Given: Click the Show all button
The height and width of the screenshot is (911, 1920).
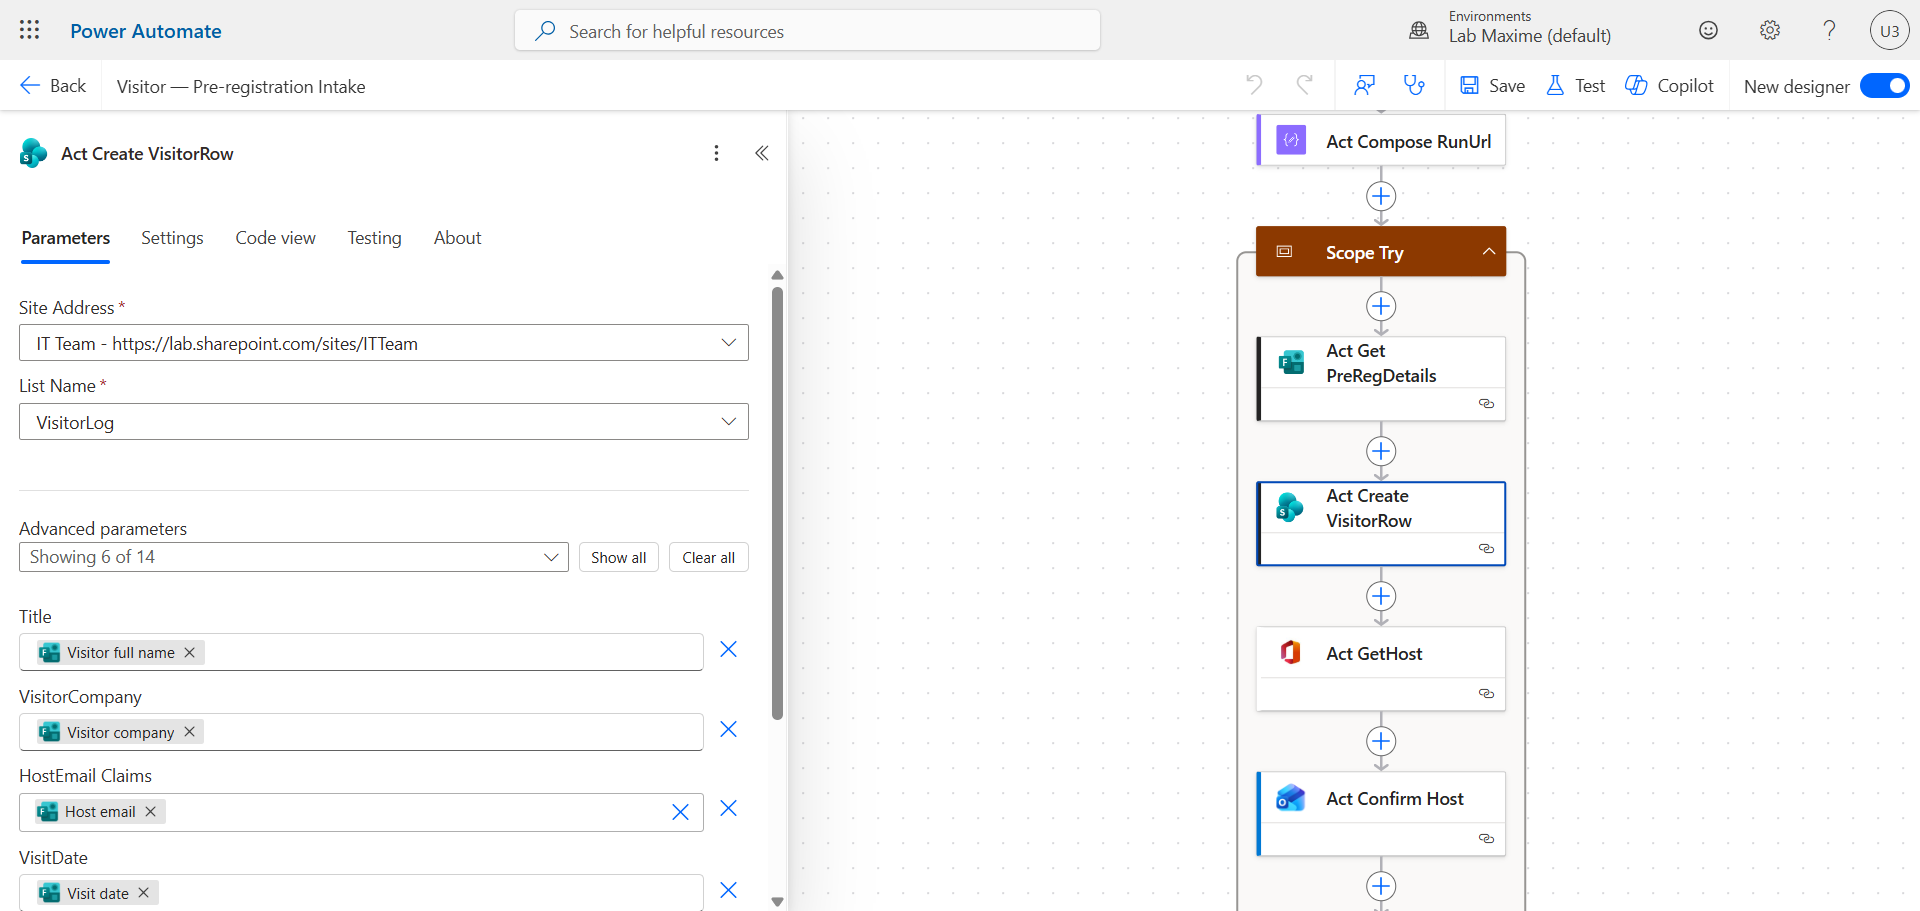Looking at the screenshot, I should pyautogui.click(x=619, y=557).
